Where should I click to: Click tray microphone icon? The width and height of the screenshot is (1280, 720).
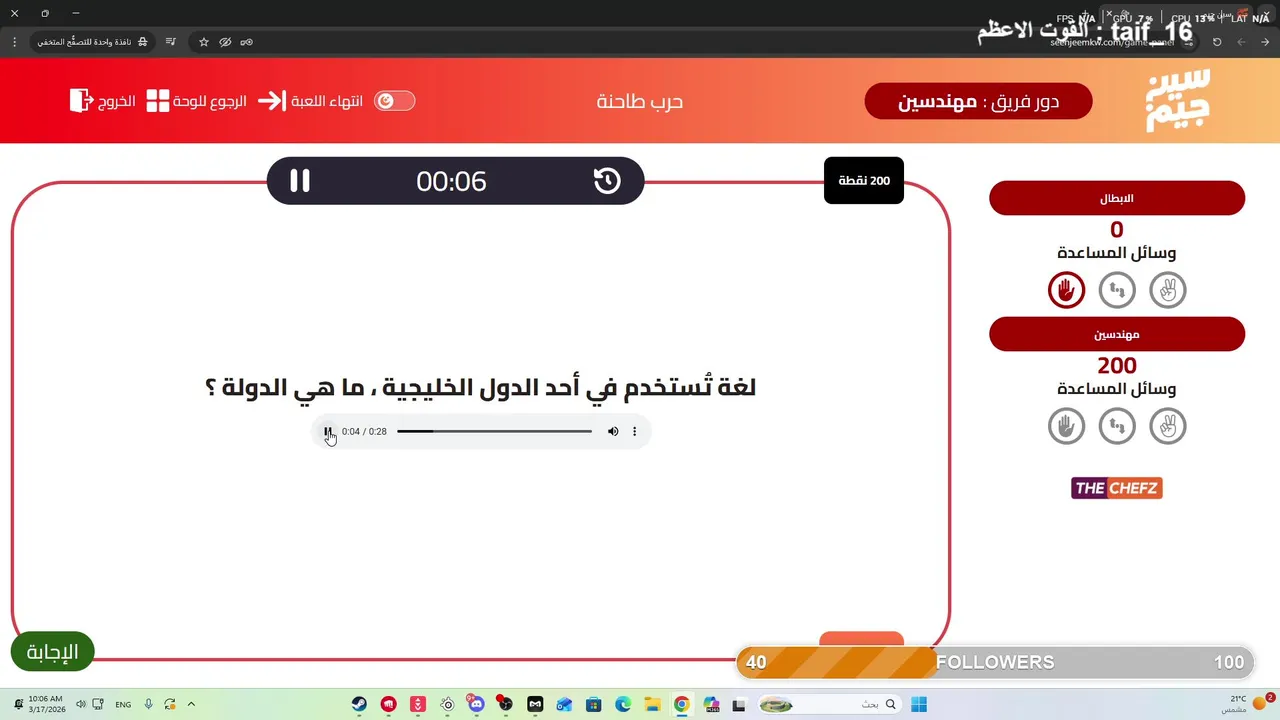[149, 704]
